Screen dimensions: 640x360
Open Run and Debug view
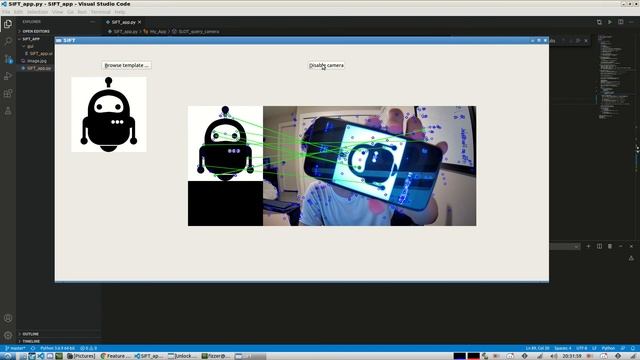8,76
